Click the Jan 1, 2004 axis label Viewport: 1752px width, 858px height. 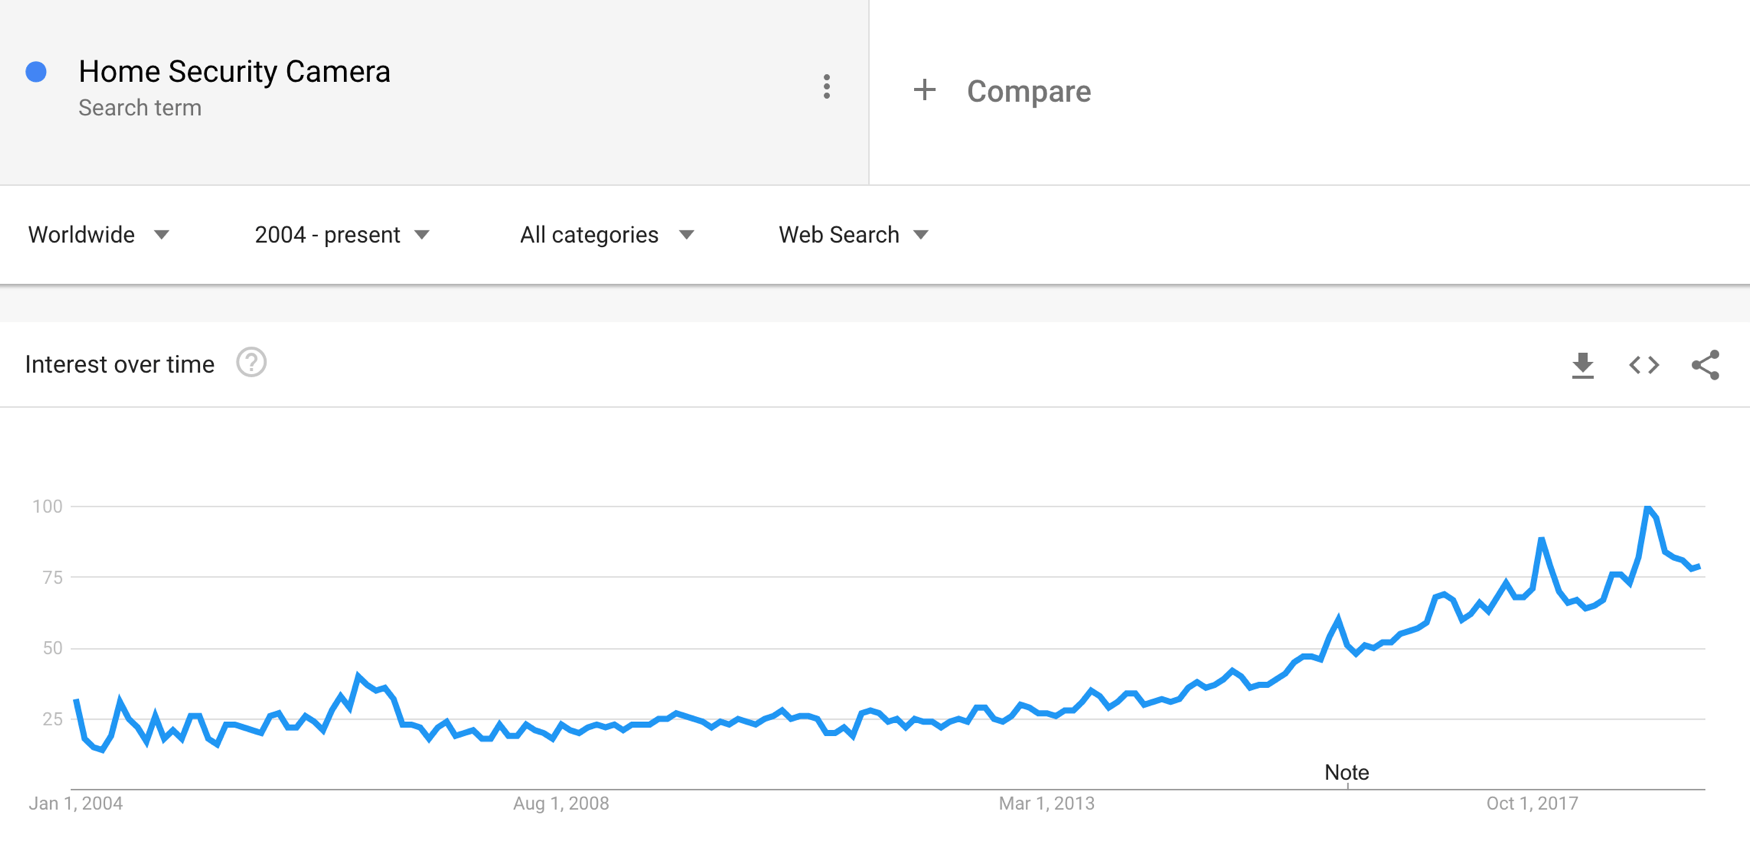pos(76,803)
